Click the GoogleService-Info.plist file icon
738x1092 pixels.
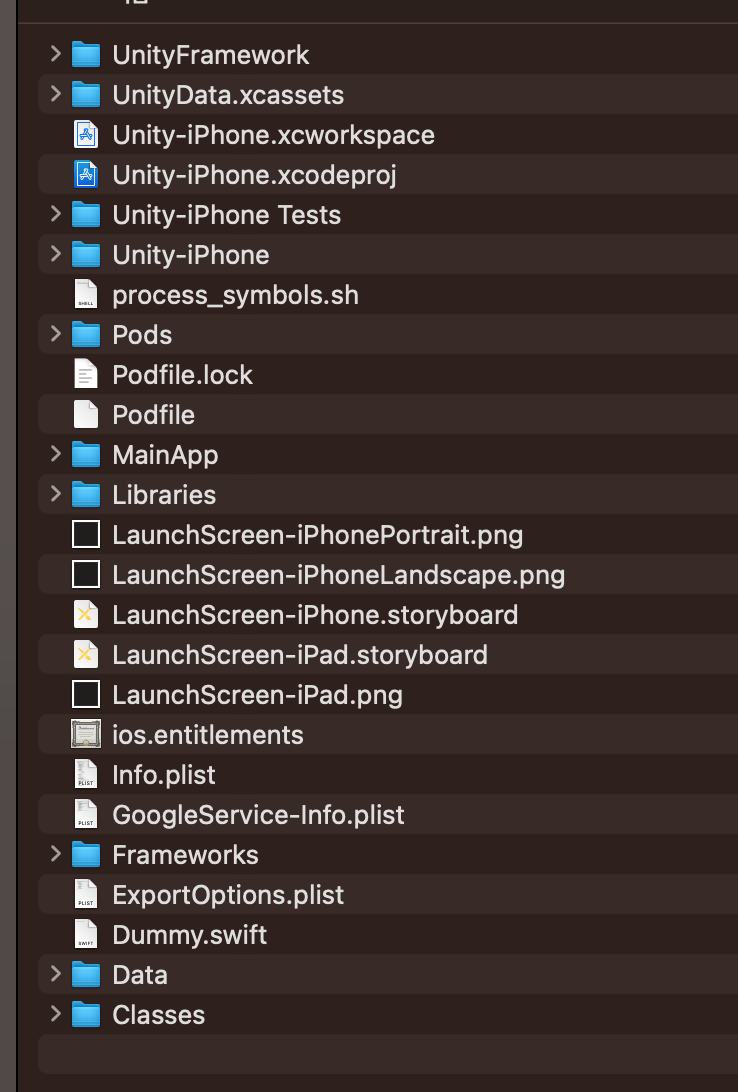click(x=86, y=814)
